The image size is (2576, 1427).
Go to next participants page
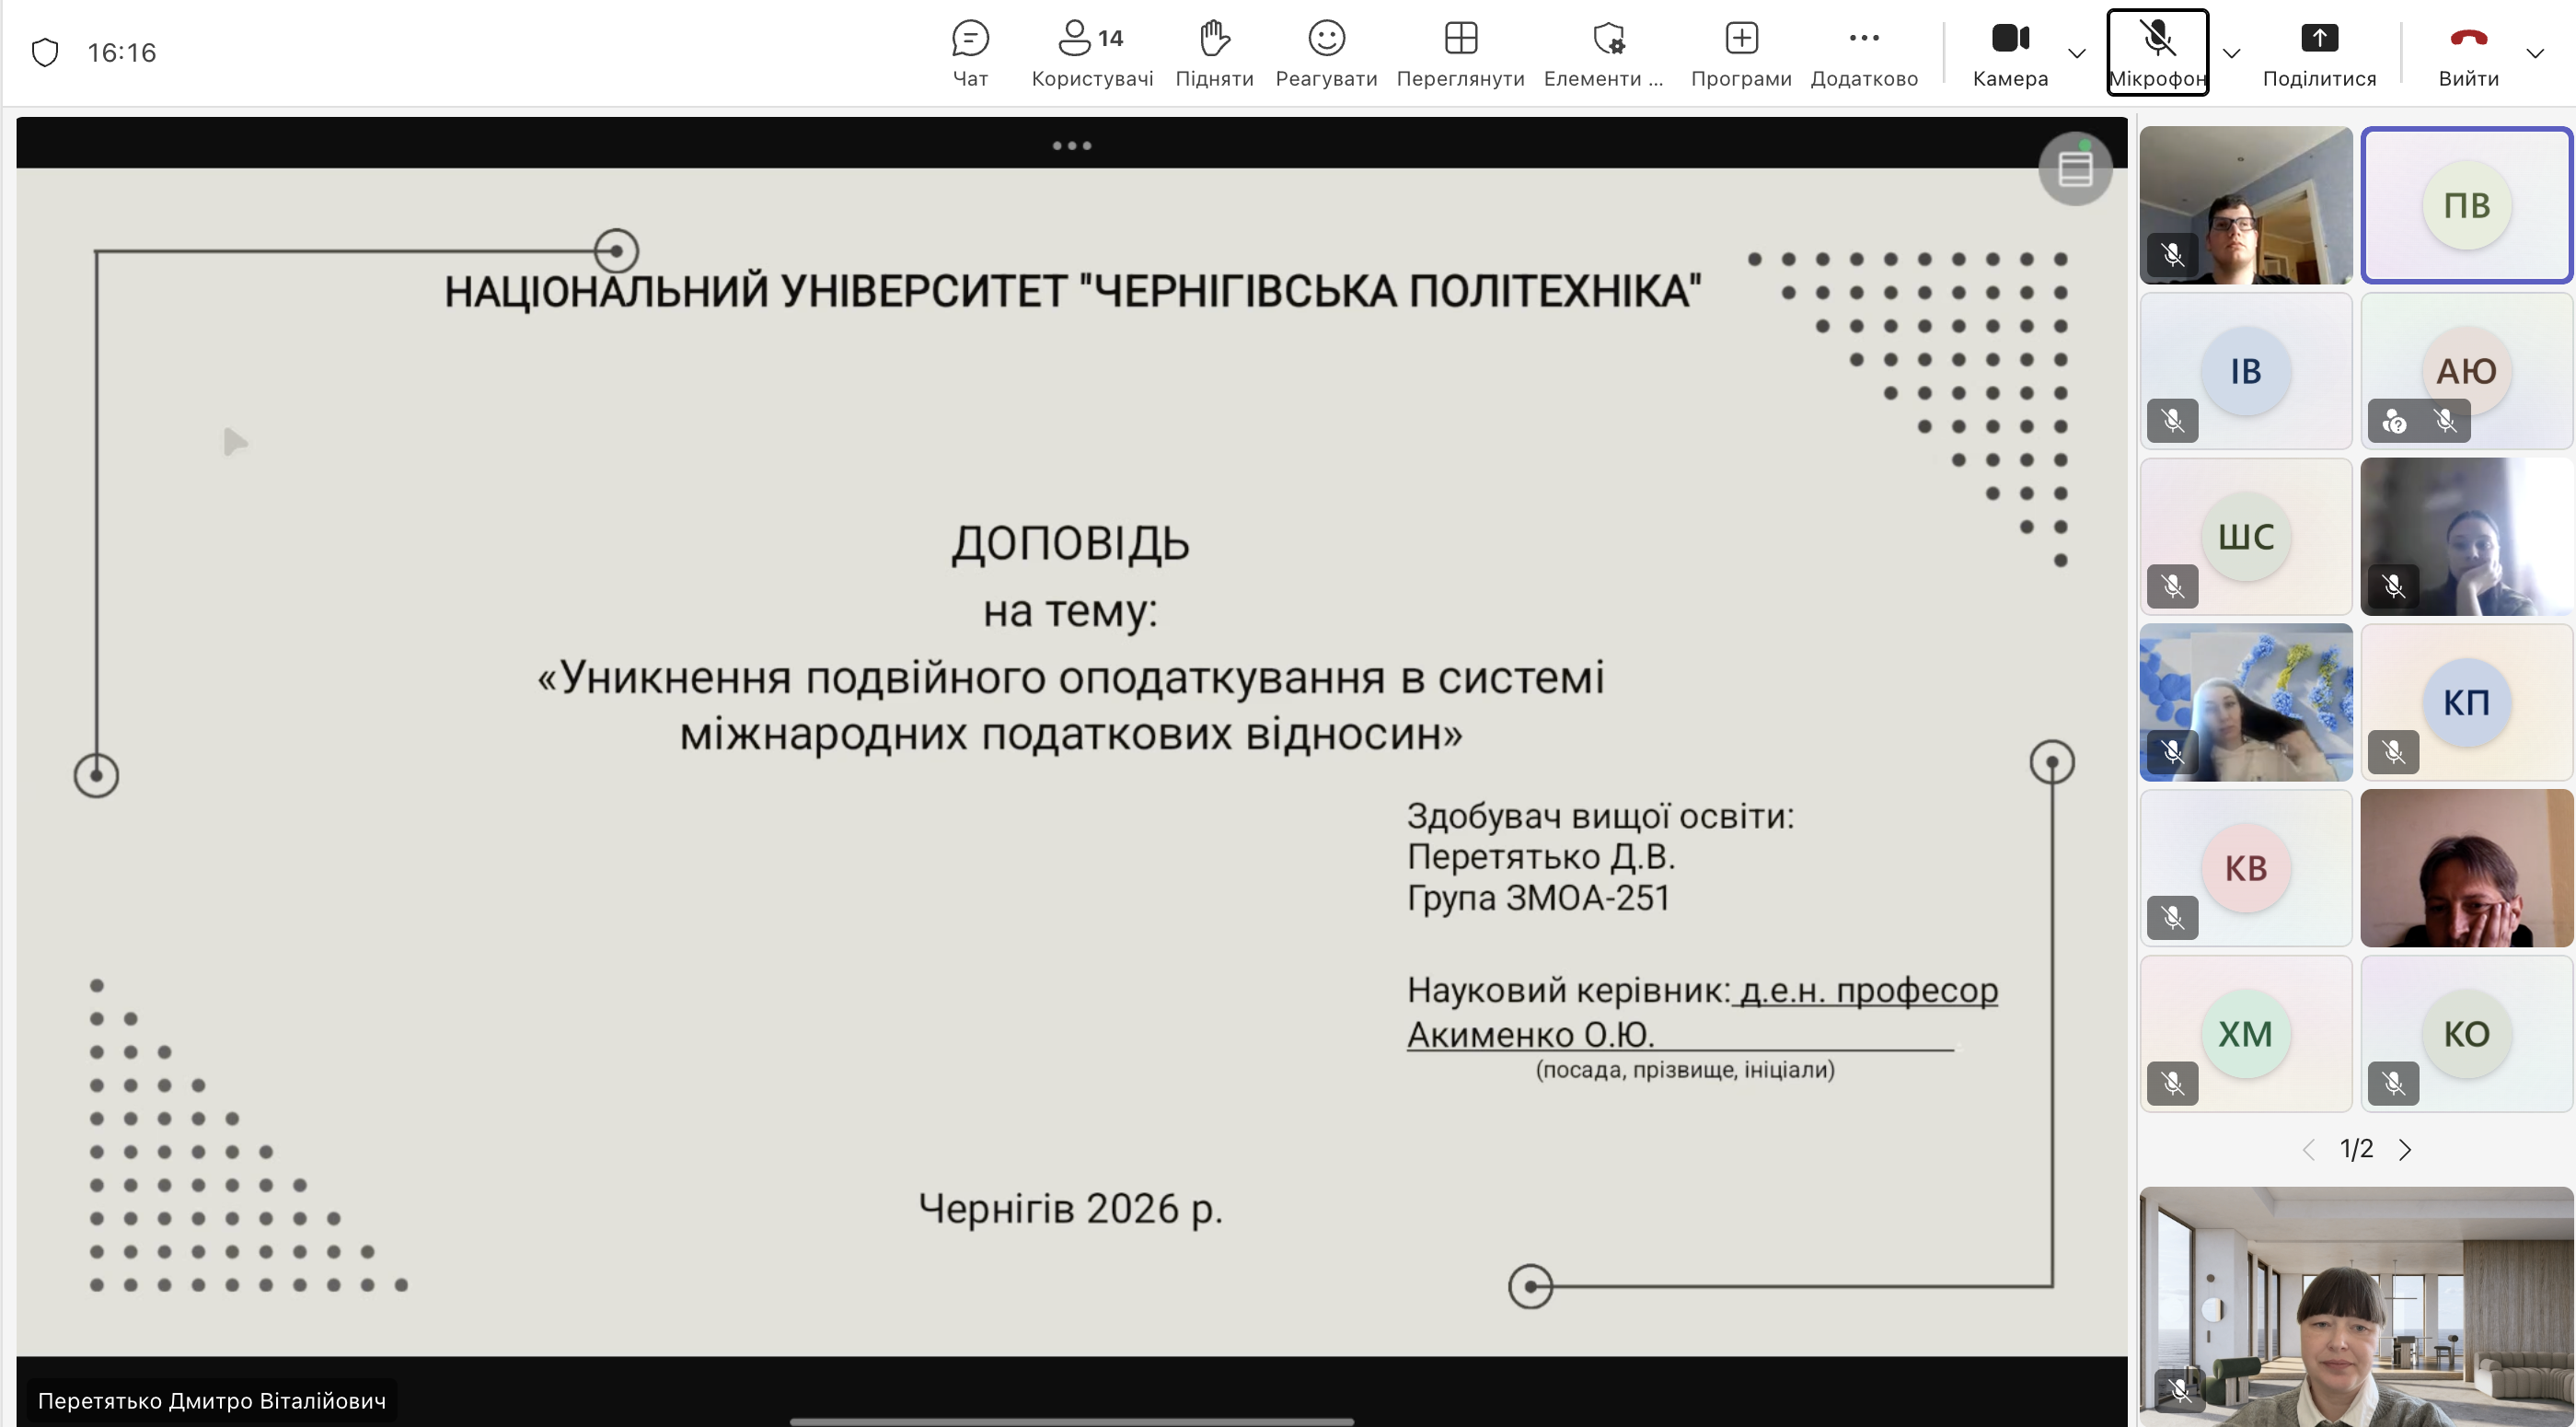[x=2405, y=1150]
